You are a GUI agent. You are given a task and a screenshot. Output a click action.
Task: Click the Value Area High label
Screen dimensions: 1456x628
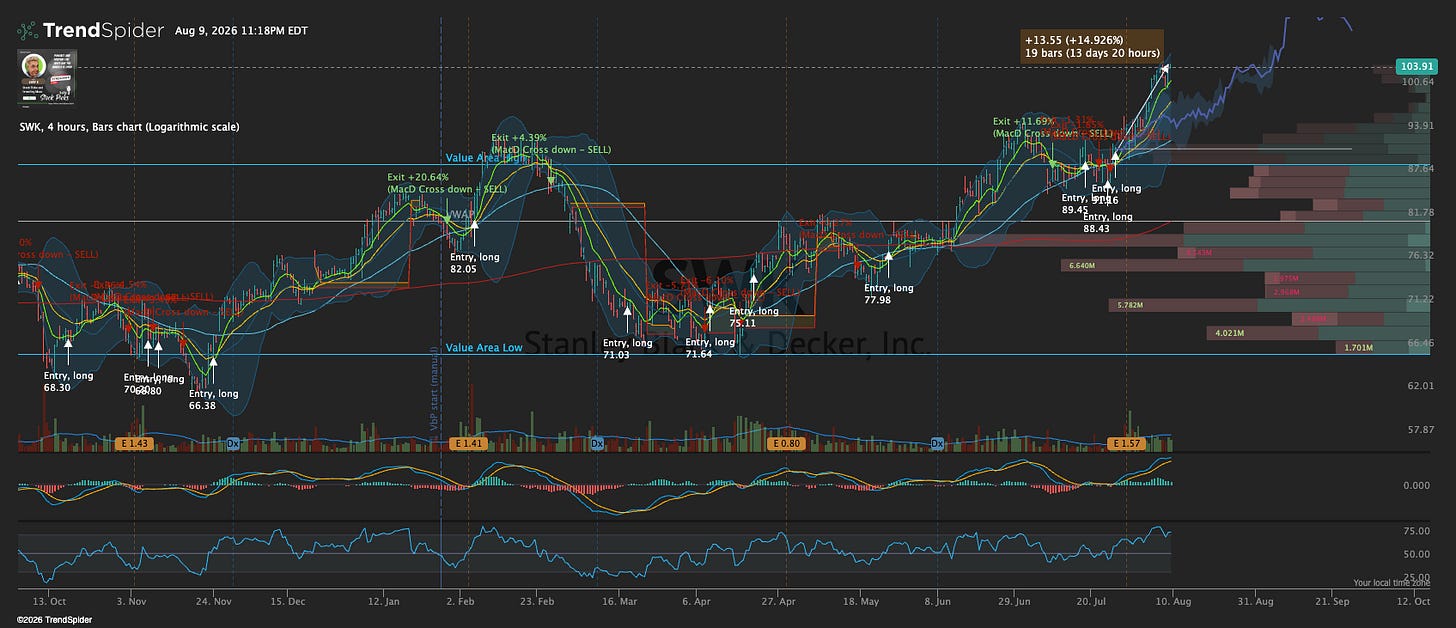(484, 158)
